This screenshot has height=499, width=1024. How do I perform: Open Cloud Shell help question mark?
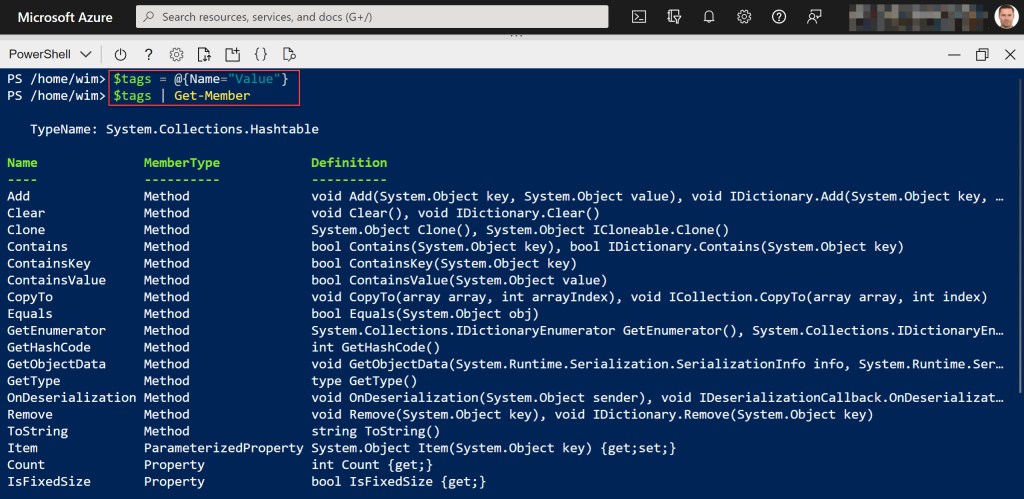[149, 54]
